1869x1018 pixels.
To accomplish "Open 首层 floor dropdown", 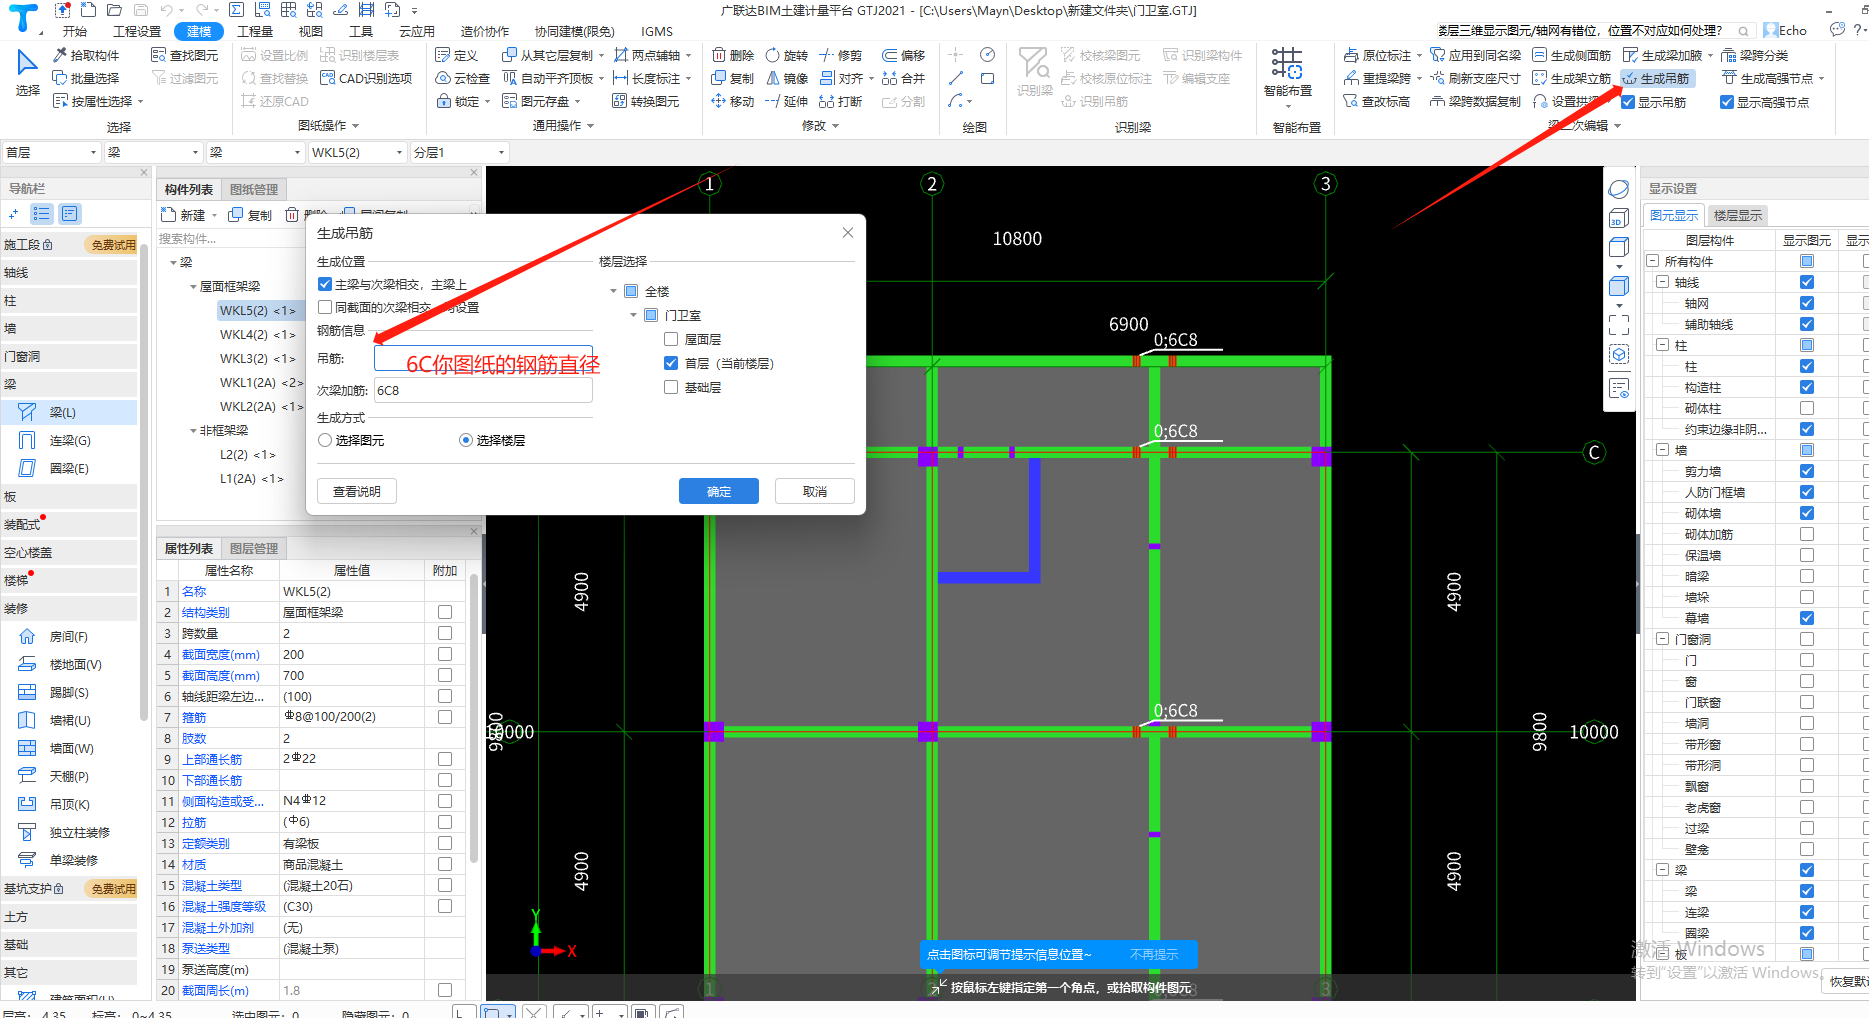I will point(51,152).
